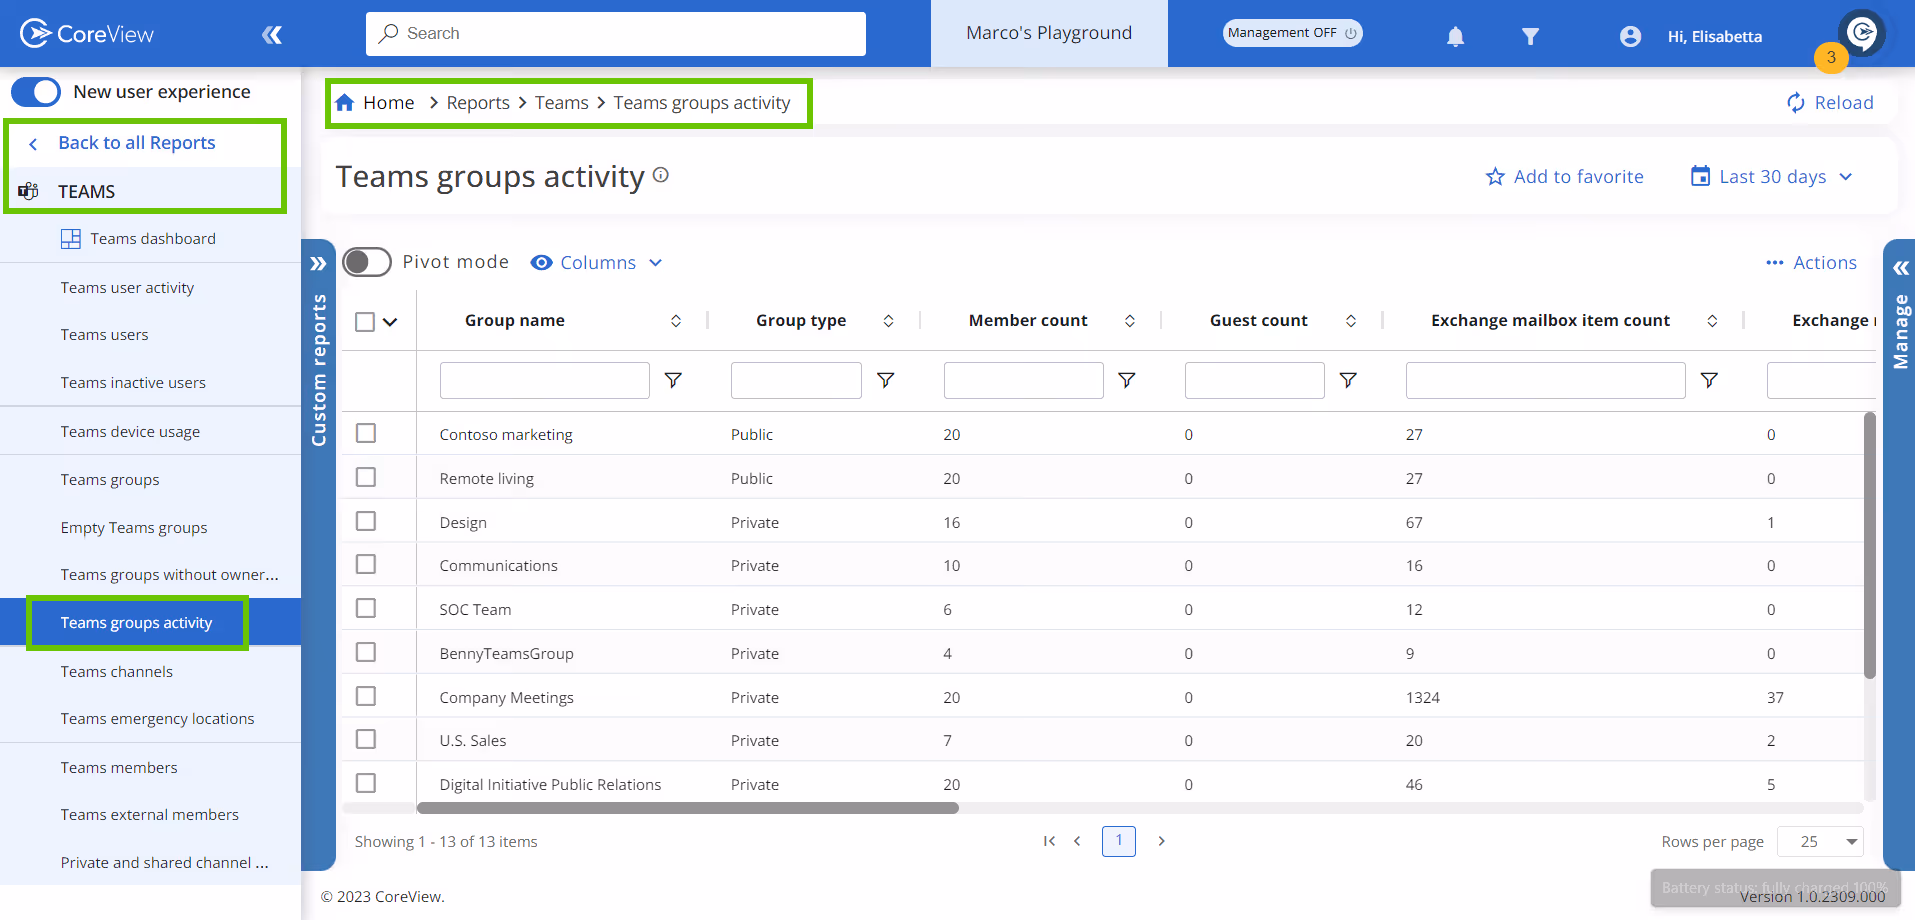The width and height of the screenshot is (1915, 920).
Task: Focus the top Search field
Action: click(616, 34)
